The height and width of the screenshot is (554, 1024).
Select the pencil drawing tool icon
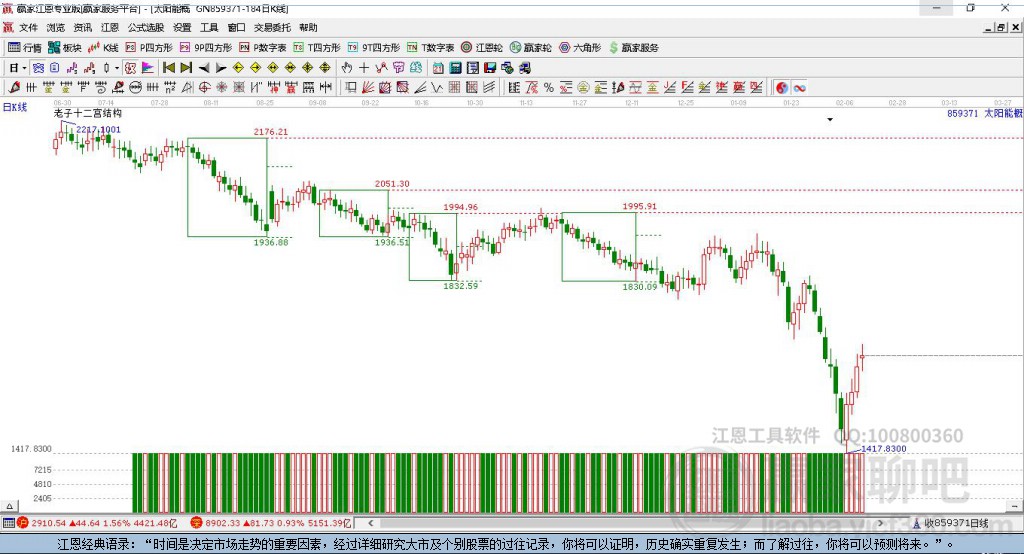[14, 88]
